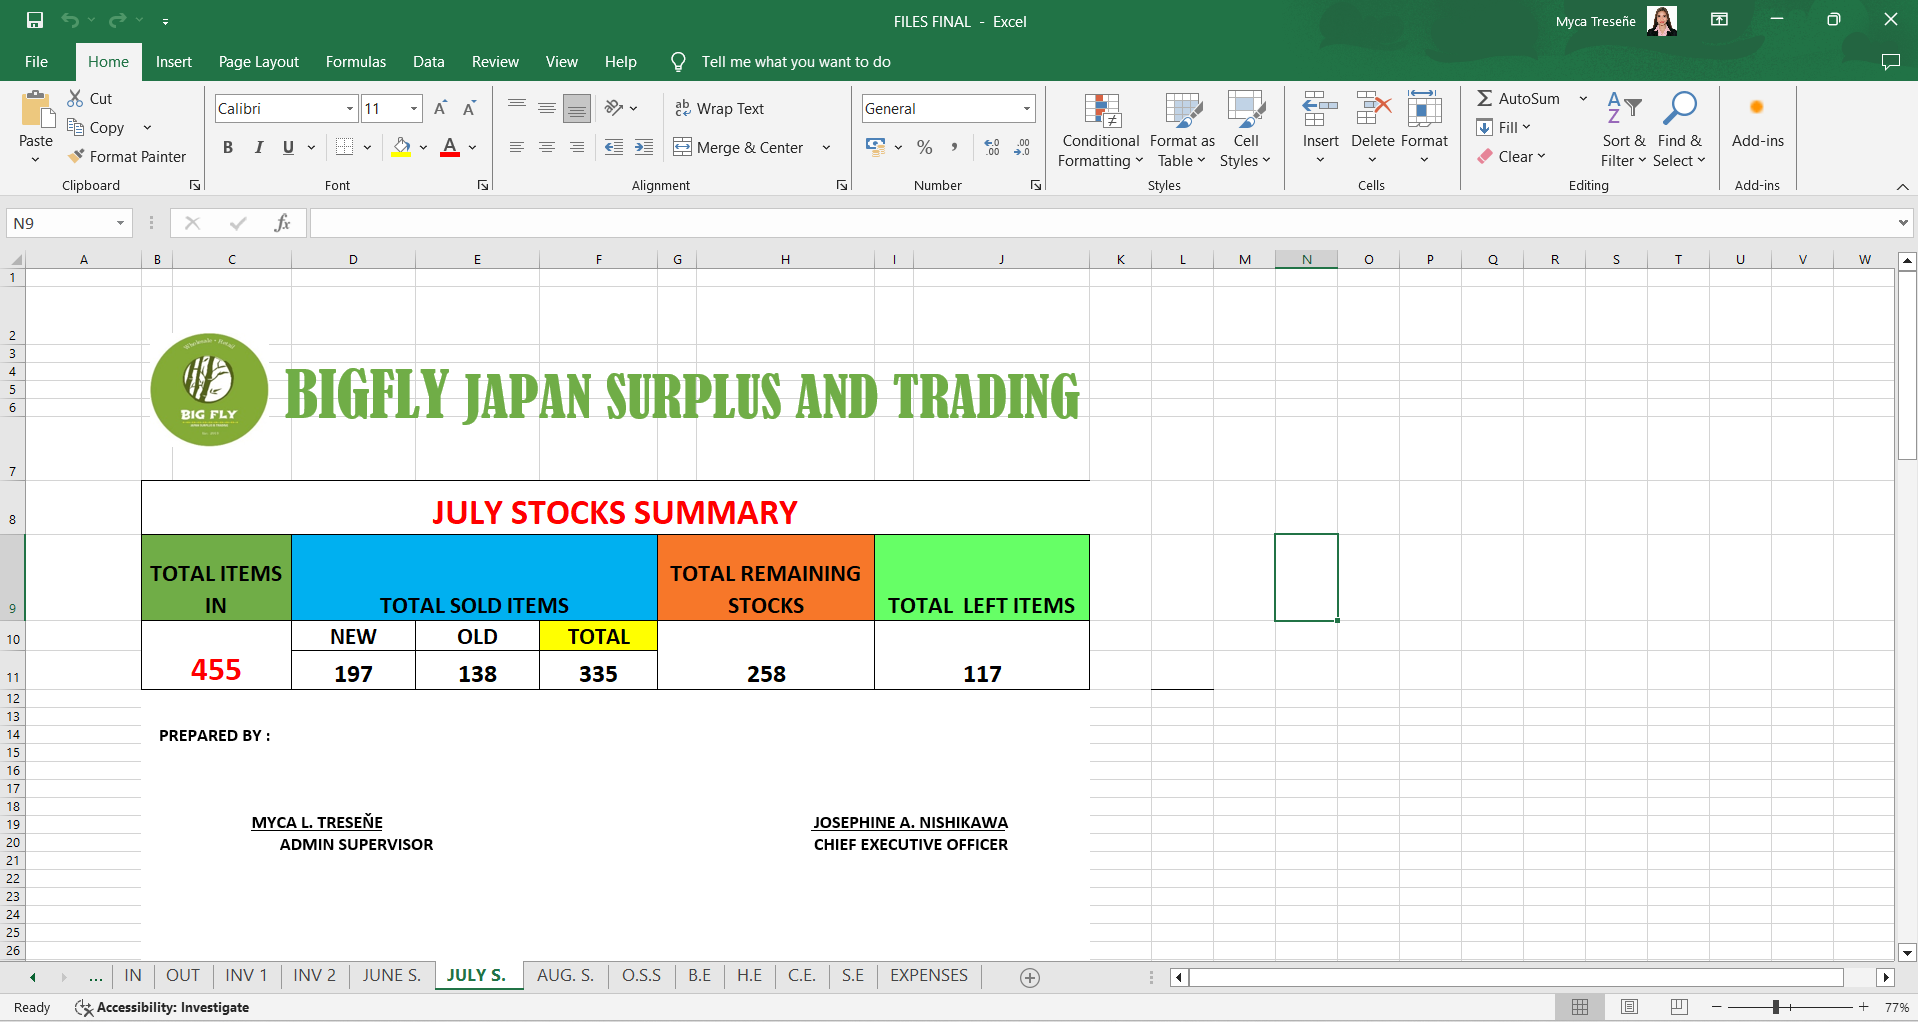The height and width of the screenshot is (1022, 1918).
Task: Open the font name dropdown showing Calibri
Action: 350,108
